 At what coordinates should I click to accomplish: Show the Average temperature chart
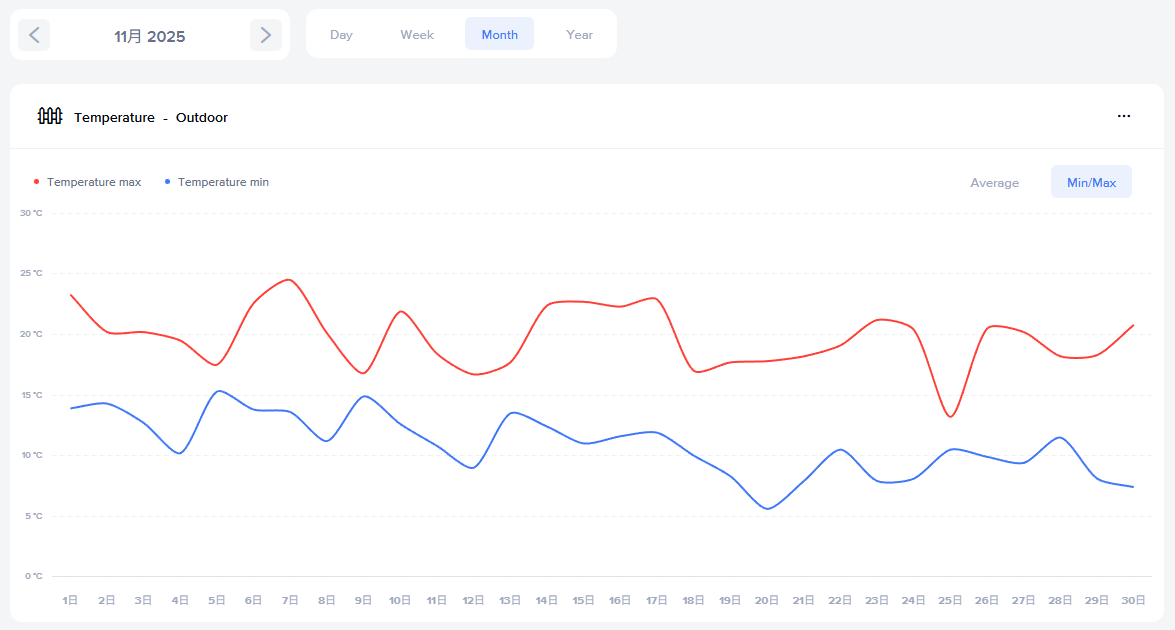(994, 182)
